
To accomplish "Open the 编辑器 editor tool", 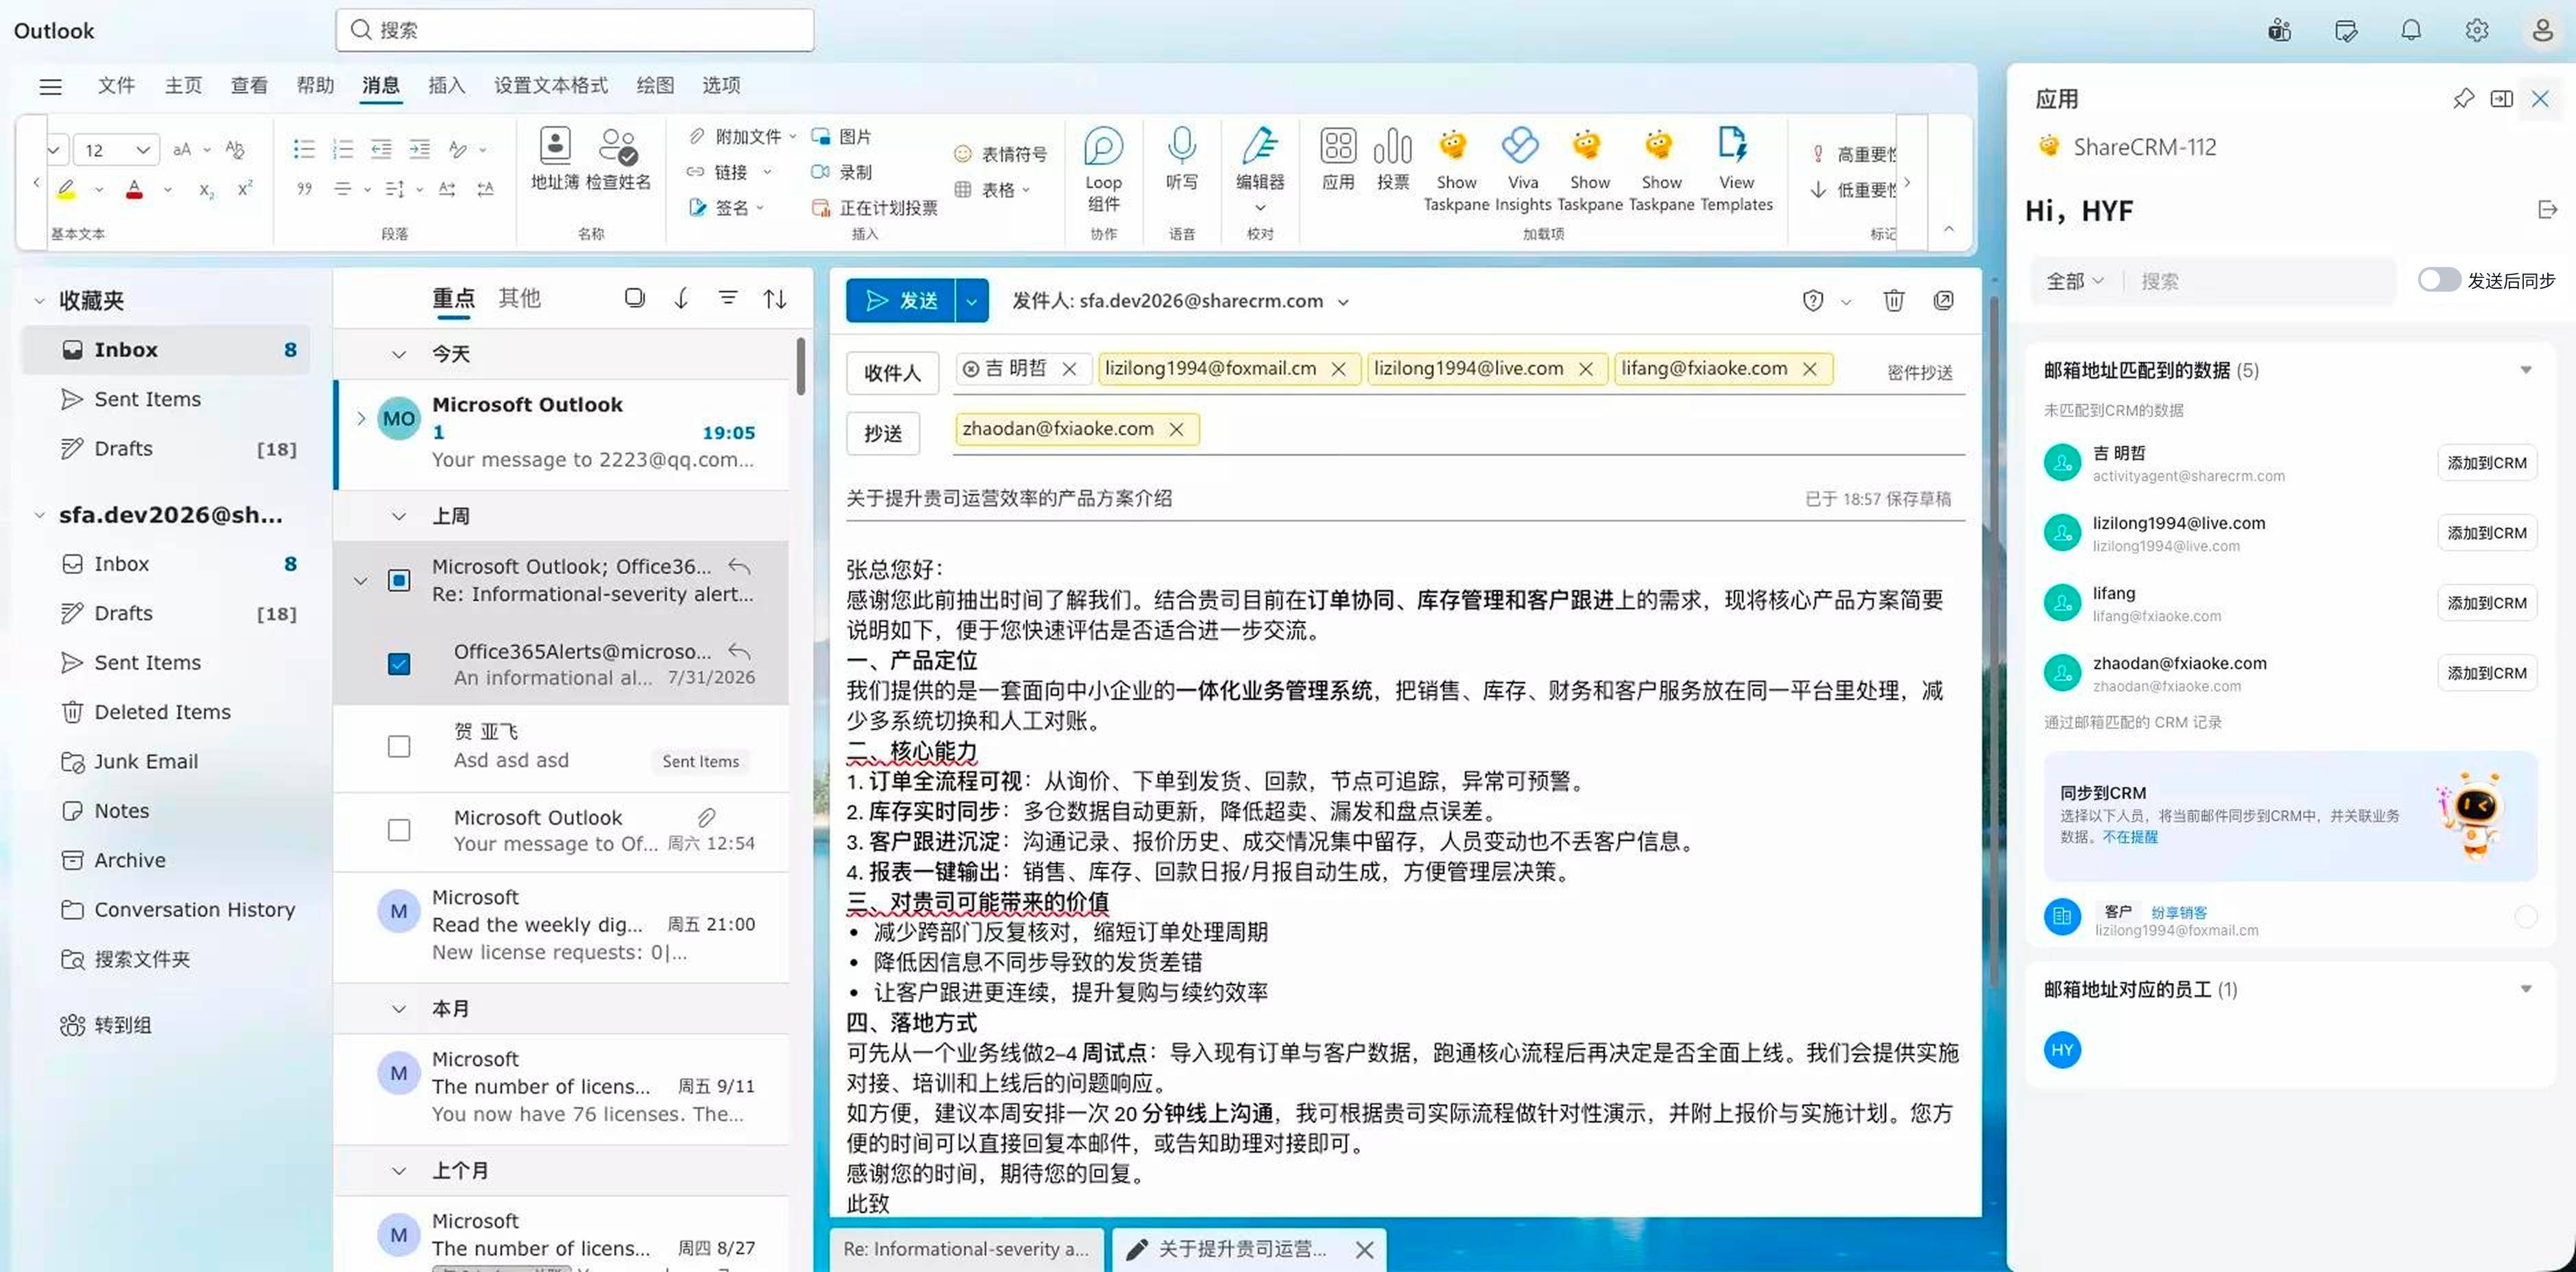I will point(1260,167).
